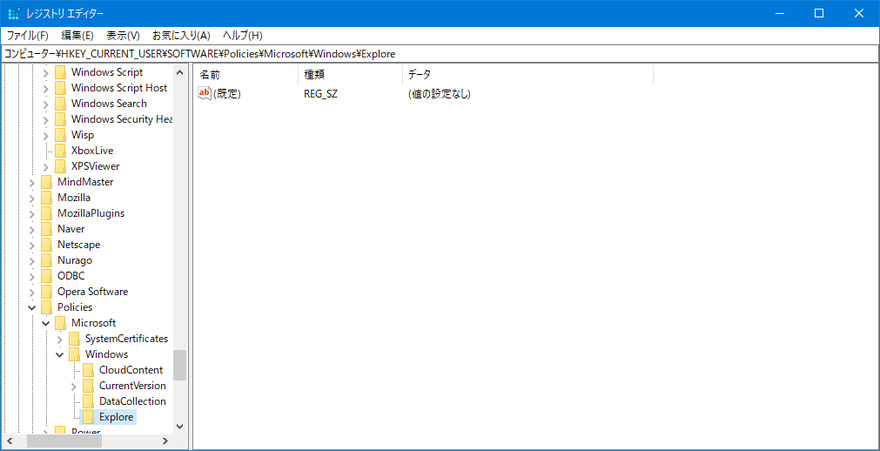Screen dimensions: 880x451
Task: Select the Opera Software folder icon
Action: coord(47,292)
